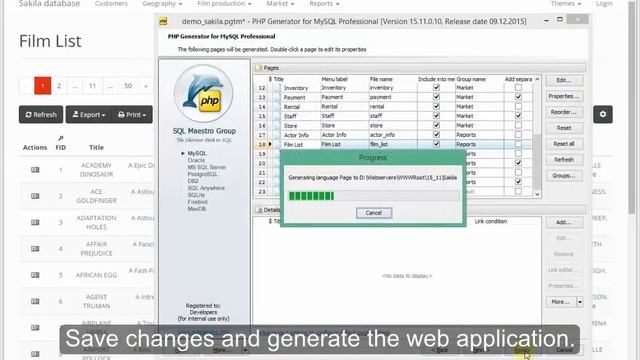
Task: Click the Film List page row icon
Action: tap(278, 144)
